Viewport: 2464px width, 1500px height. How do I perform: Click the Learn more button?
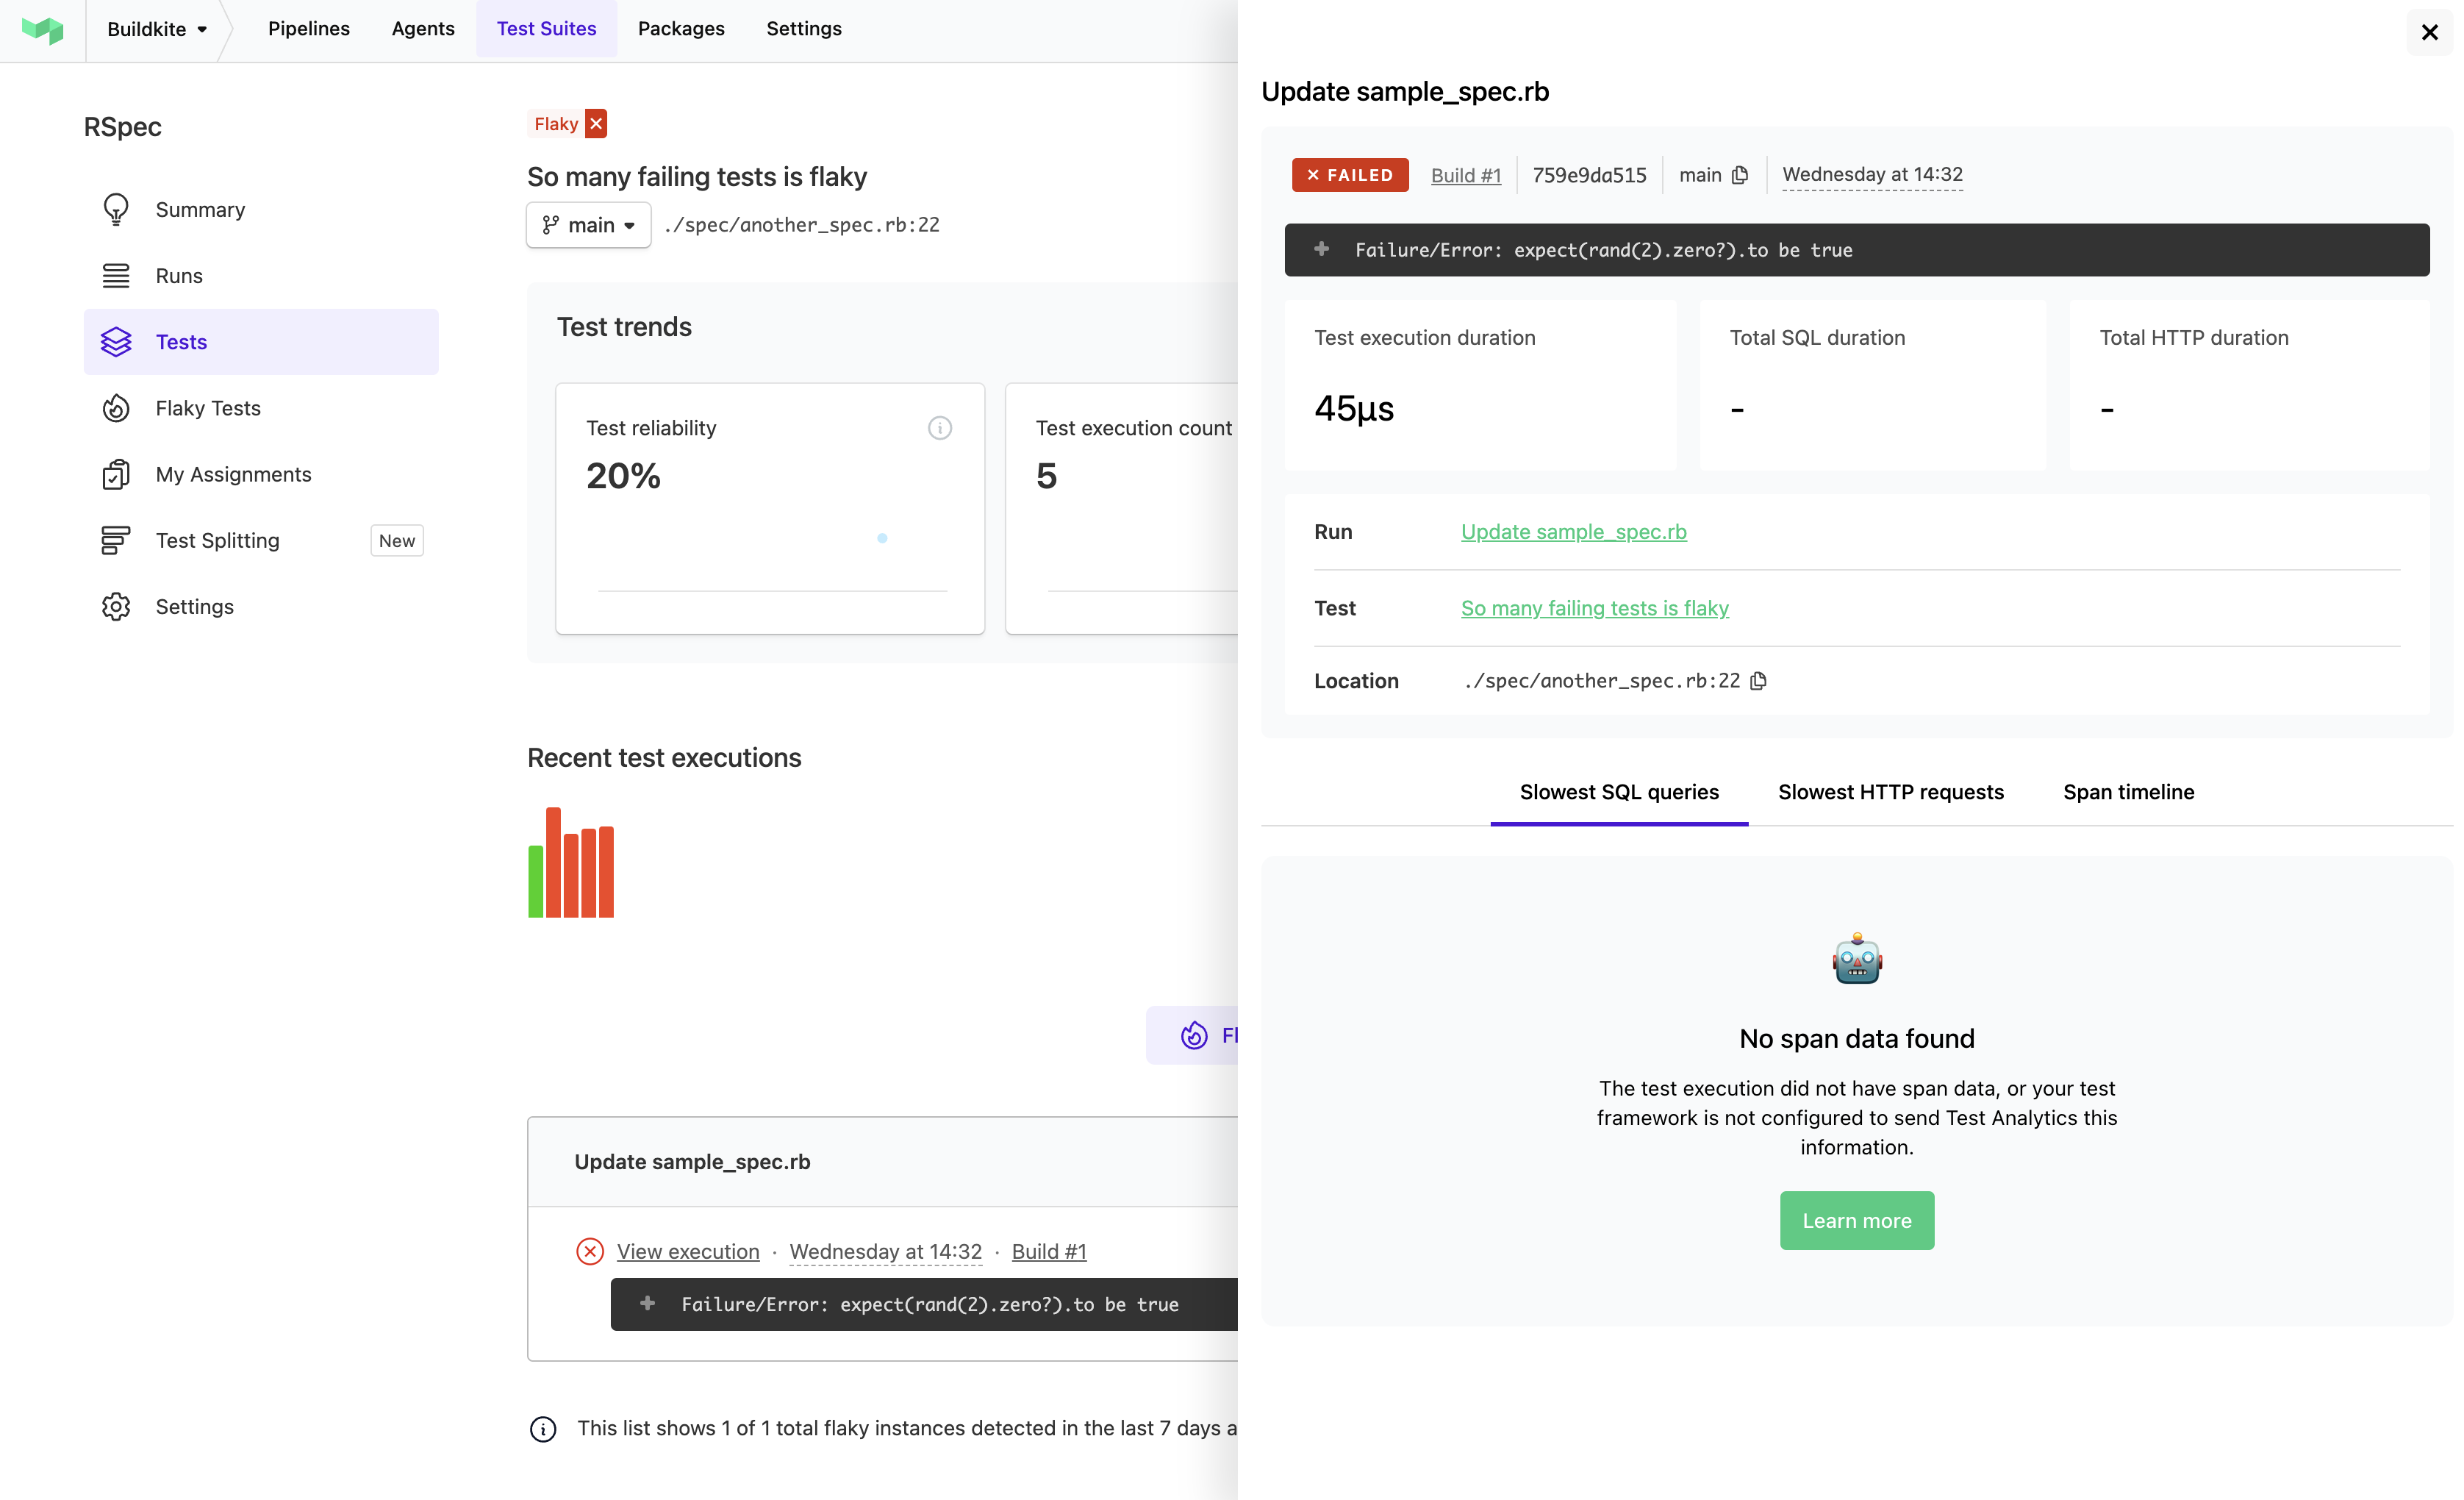coord(1856,1220)
